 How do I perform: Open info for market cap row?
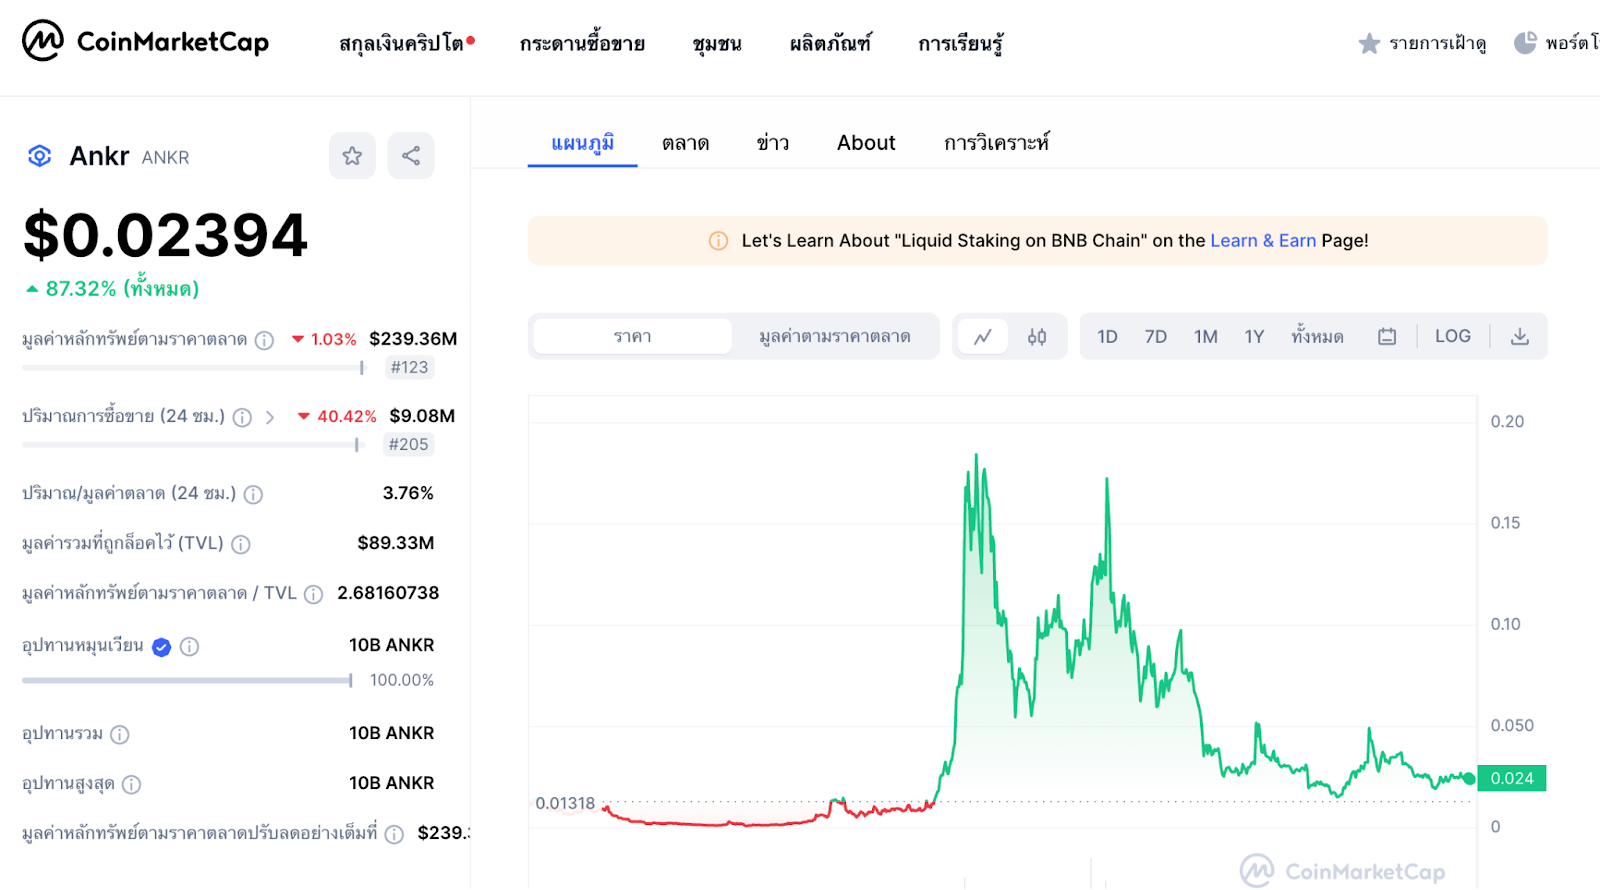coord(264,340)
